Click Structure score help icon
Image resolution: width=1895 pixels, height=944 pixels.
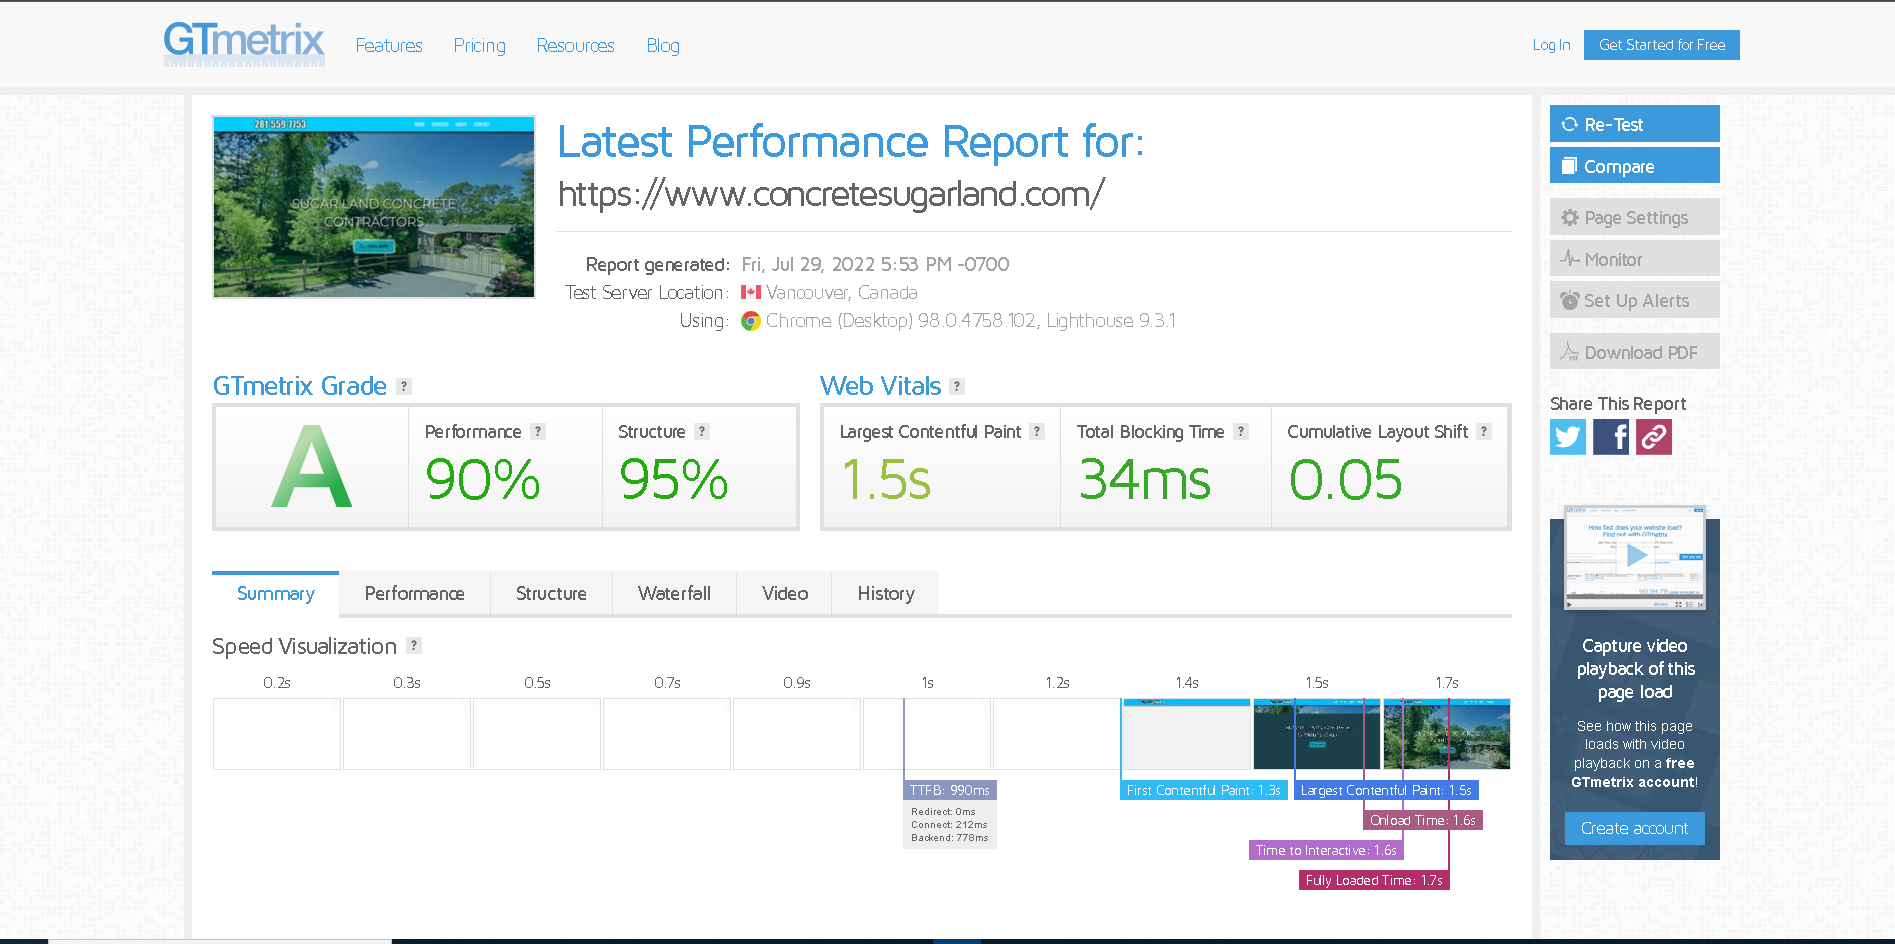[x=702, y=431]
